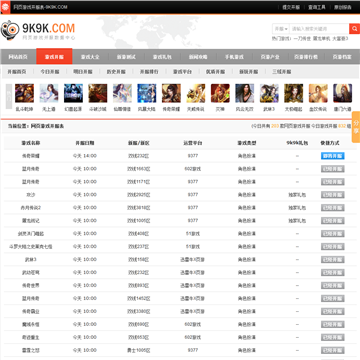Click 51游戏 platform in 剑灵洪门崛起 row
This screenshot has width=360, height=360.
pyautogui.click(x=192, y=234)
